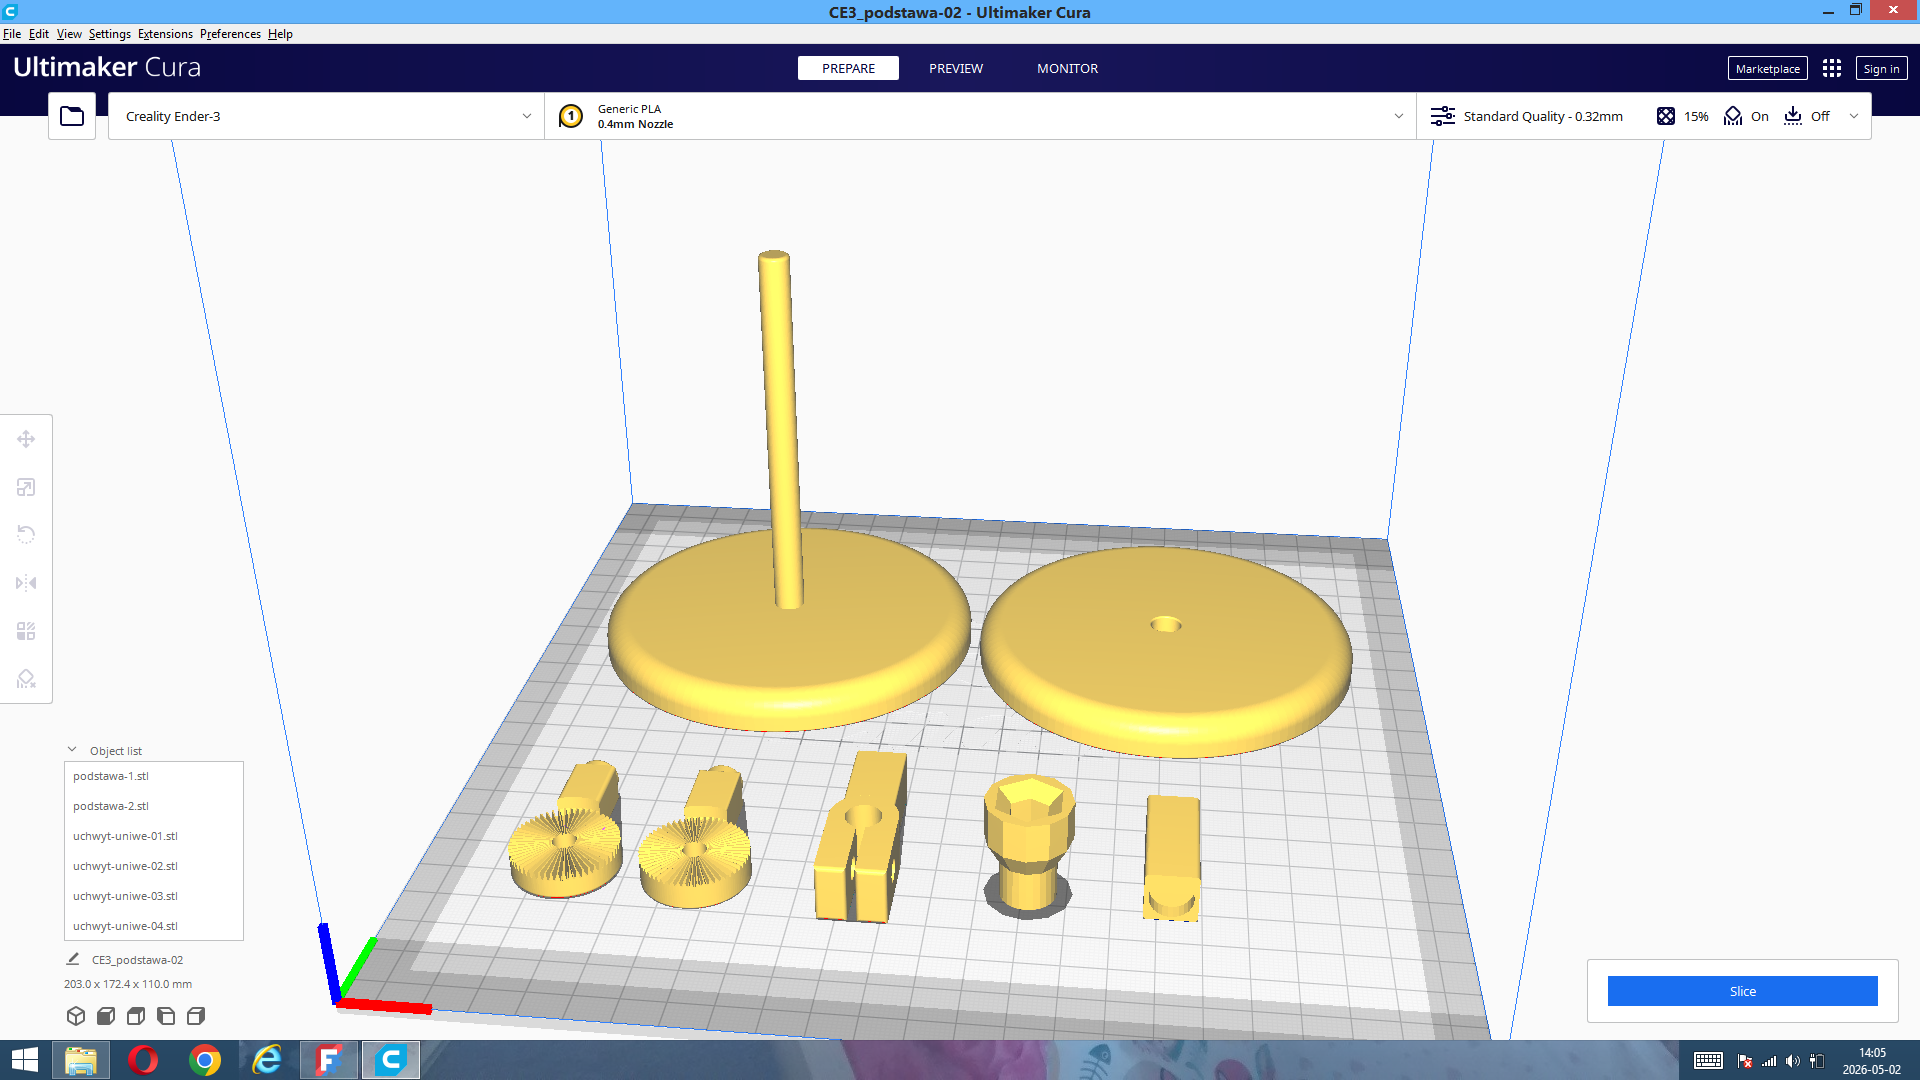Collapse the Object list panel

pos(72,750)
